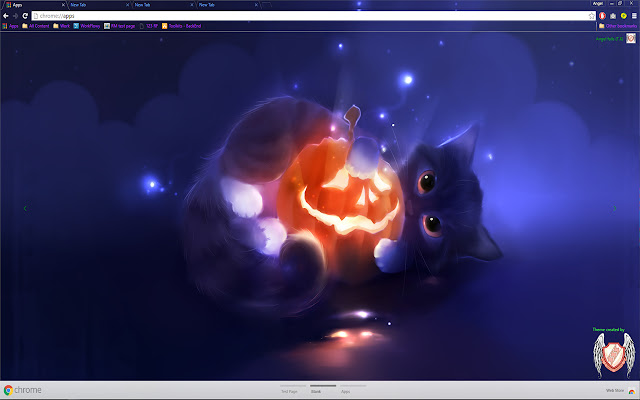640x400 pixels.
Task: Open the Chrome hamburger menu
Action: (634, 16)
